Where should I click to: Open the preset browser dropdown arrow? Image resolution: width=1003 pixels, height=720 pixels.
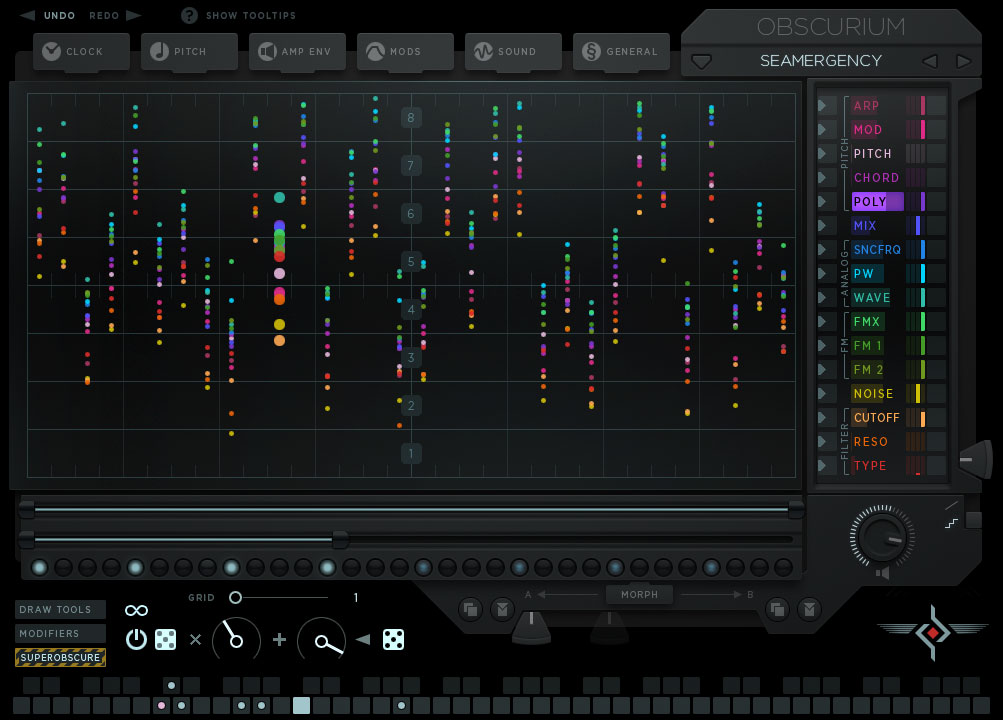[x=701, y=61]
